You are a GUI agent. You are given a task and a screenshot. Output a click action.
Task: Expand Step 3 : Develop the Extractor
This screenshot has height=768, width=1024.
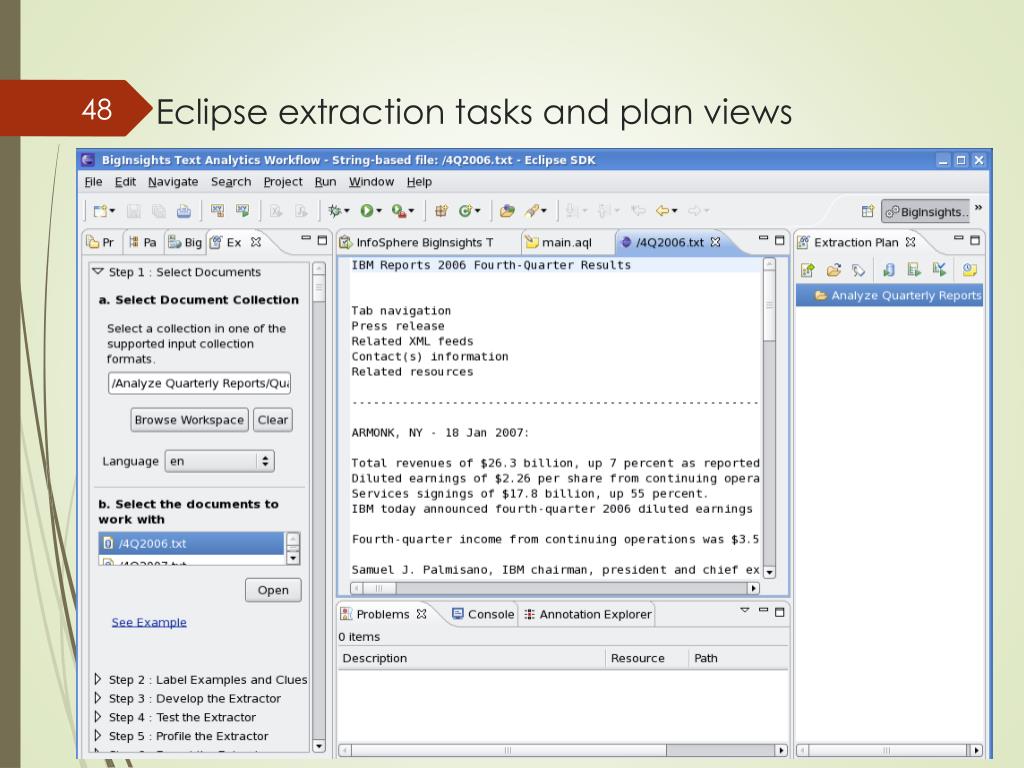click(98, 698)
